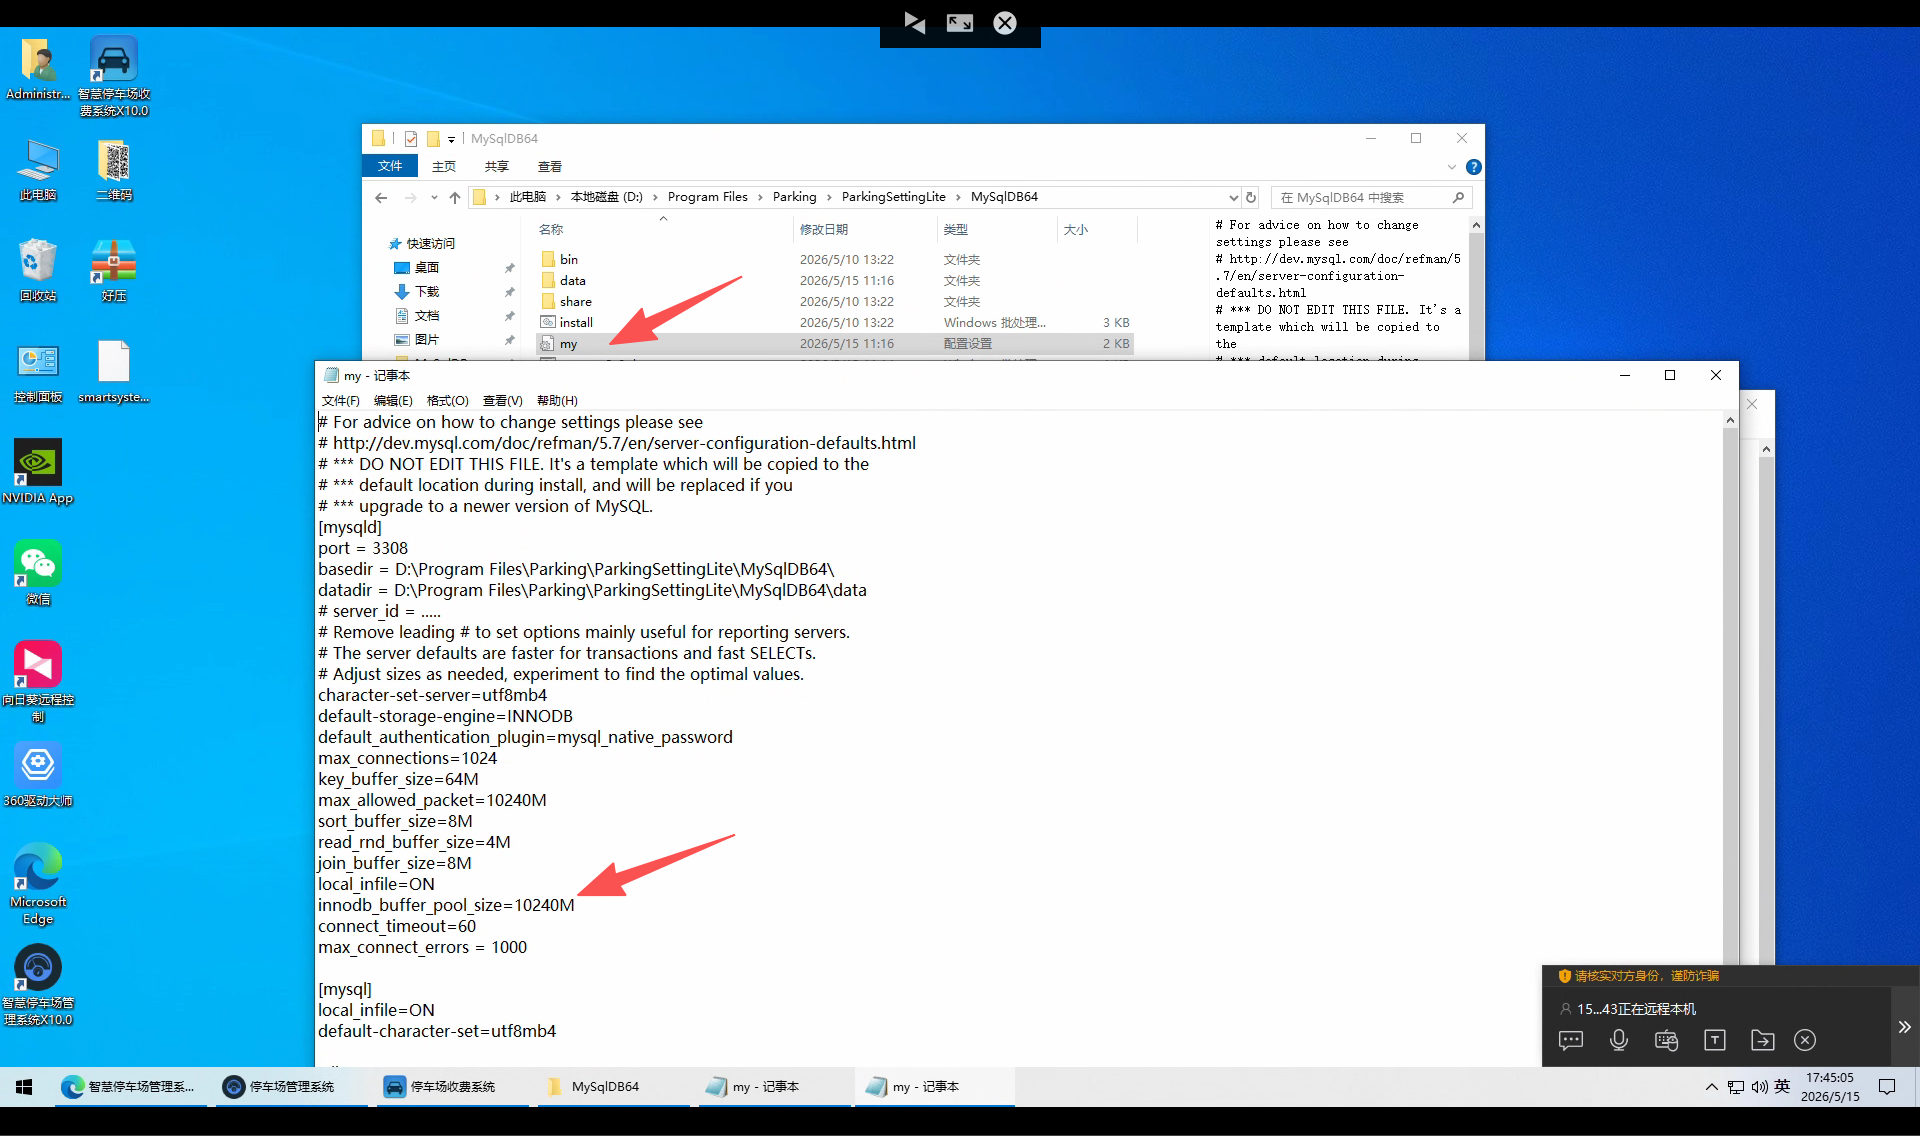Screen dimensions: 1920x1136
Task: Click the Back arrow in Explorer window
Action: click(x=381, y=197)
